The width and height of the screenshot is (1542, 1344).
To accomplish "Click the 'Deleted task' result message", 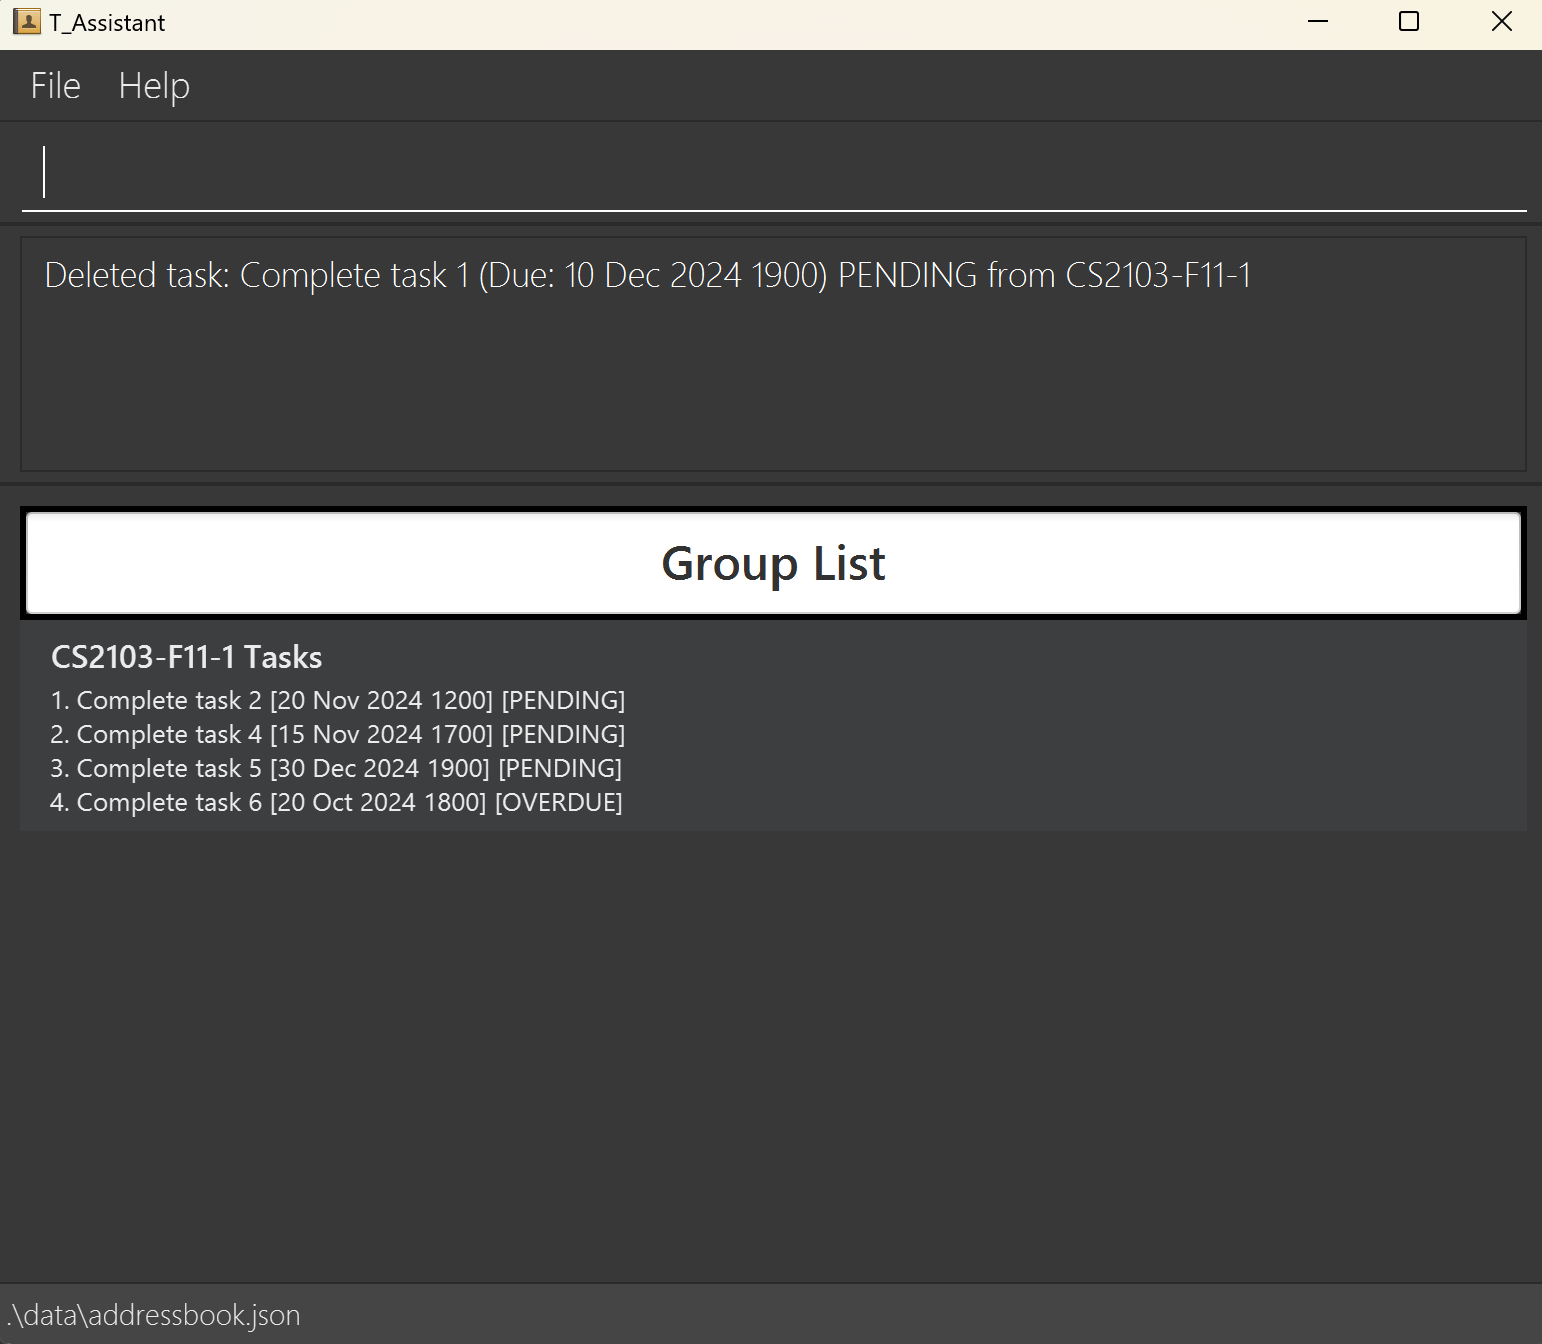I will 647,275.
